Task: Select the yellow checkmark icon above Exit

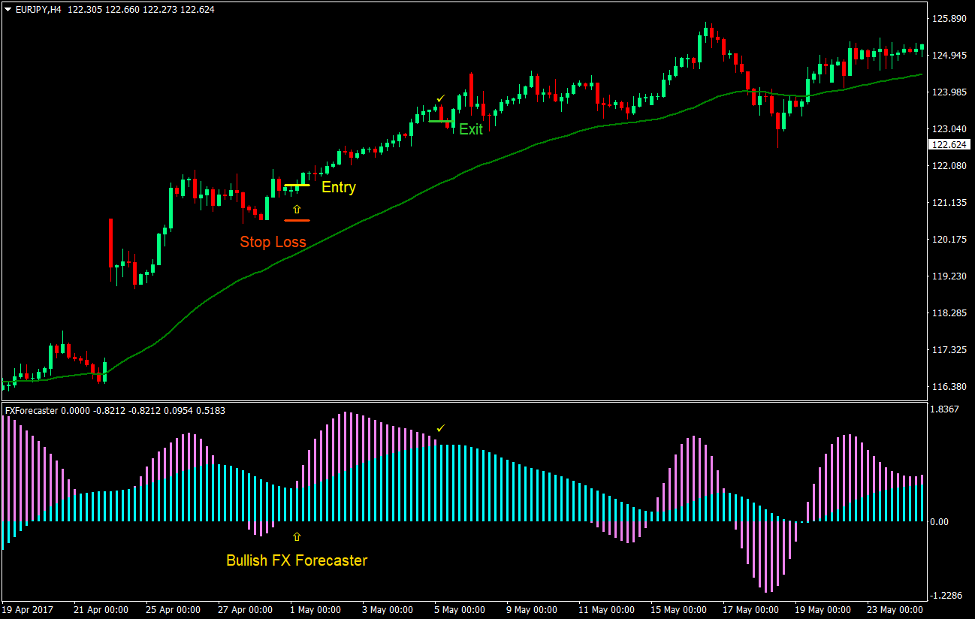Action: (440, 99)
